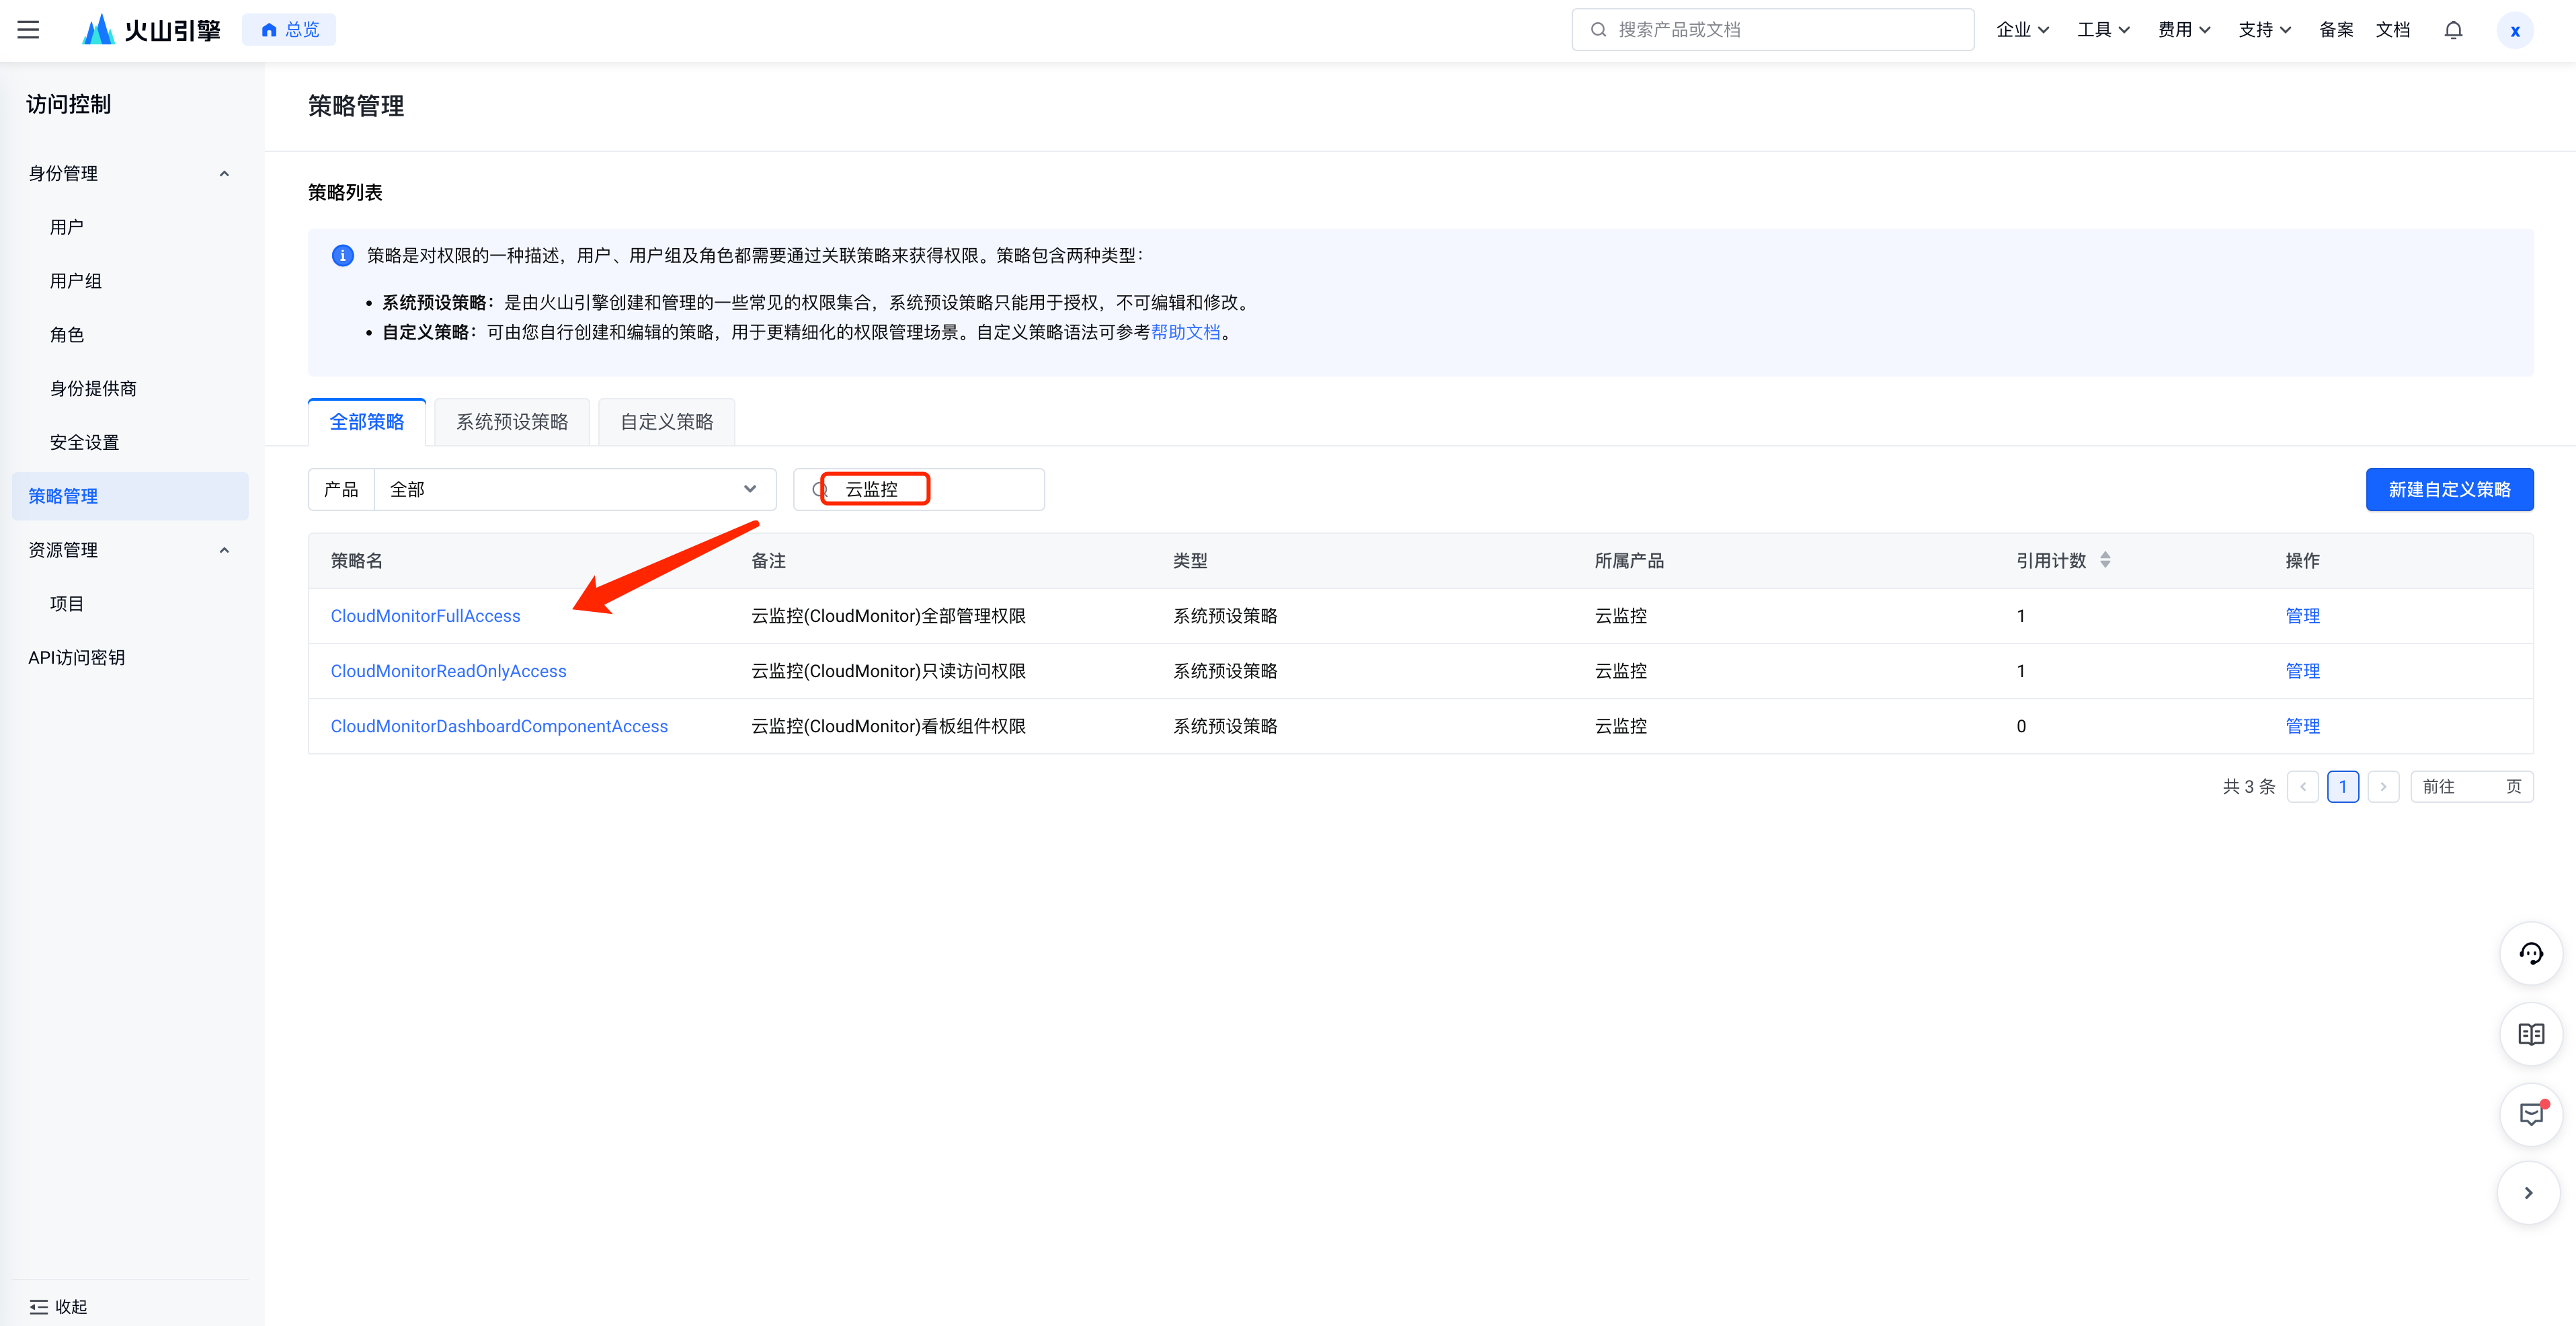The width and height of the screenshot is (2576, 1326).
Task: Click the 搜索产品或文档 search field
Action: [1772, 30]
